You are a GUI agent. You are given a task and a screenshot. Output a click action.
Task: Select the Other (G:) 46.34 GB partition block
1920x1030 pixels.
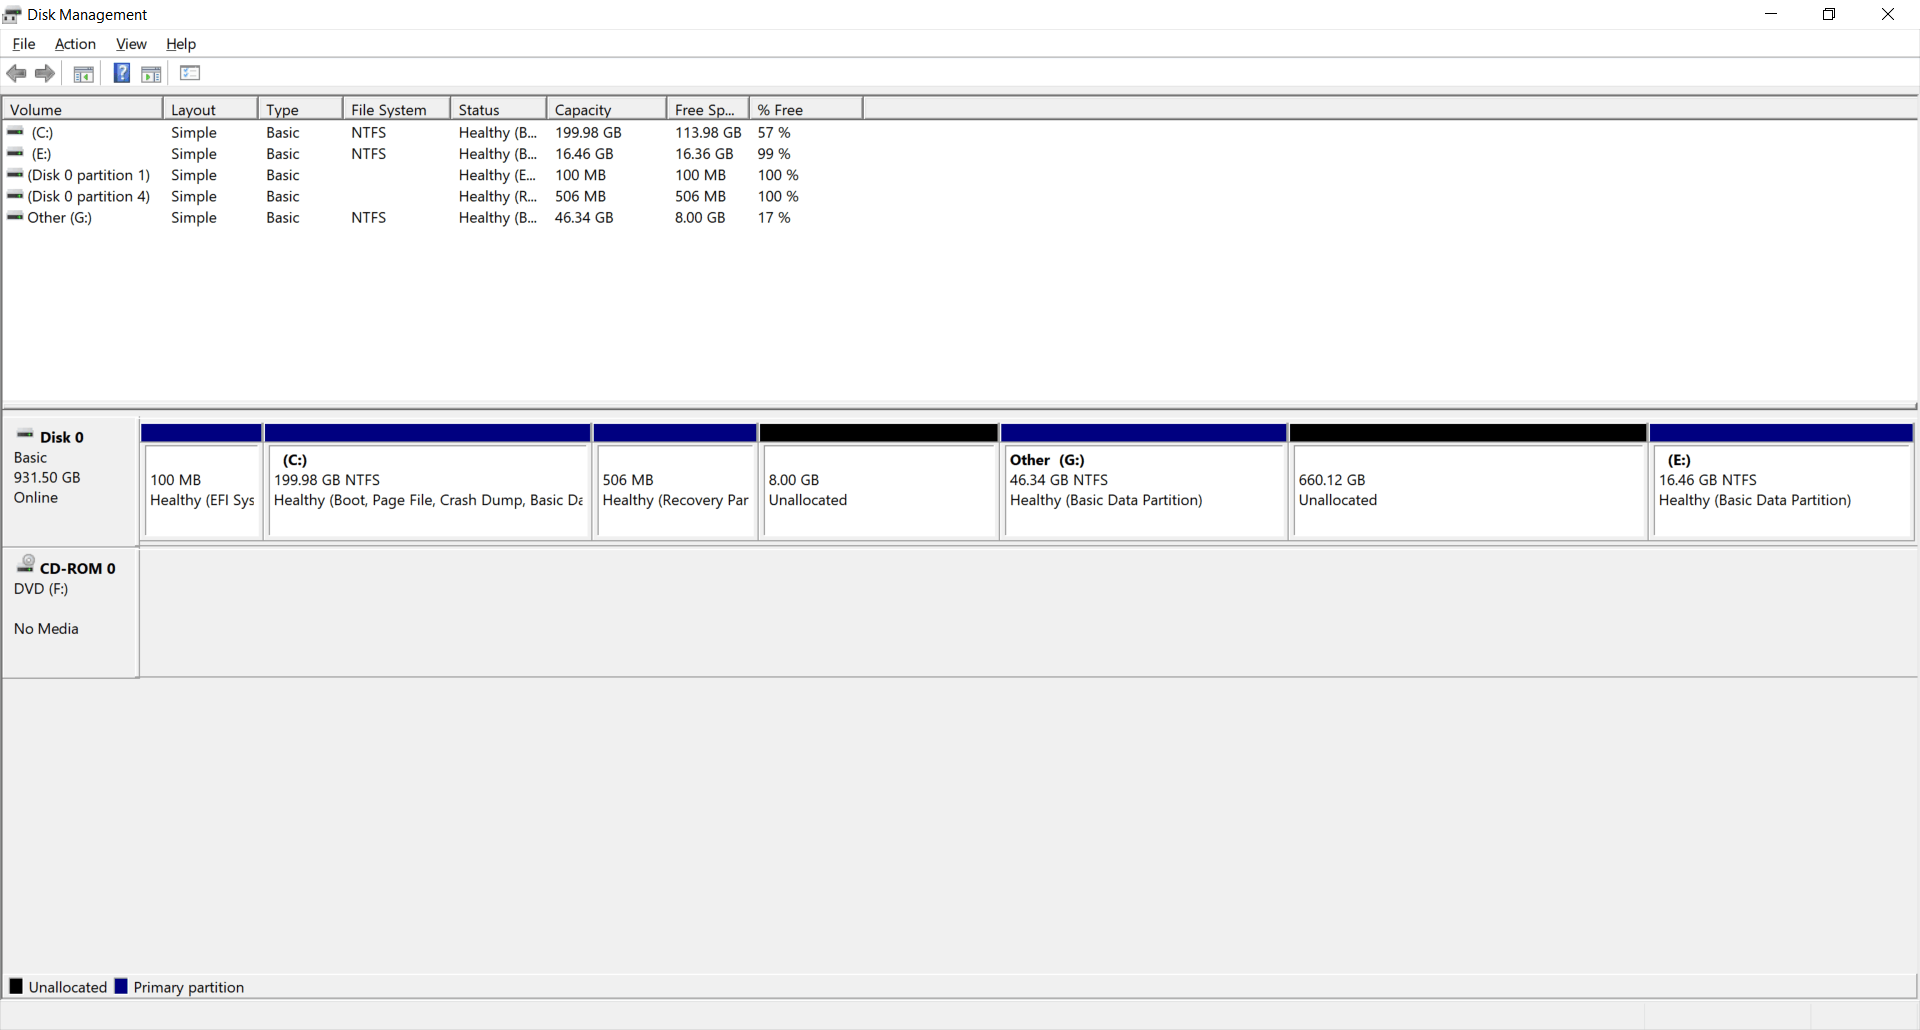(1144, 482)
